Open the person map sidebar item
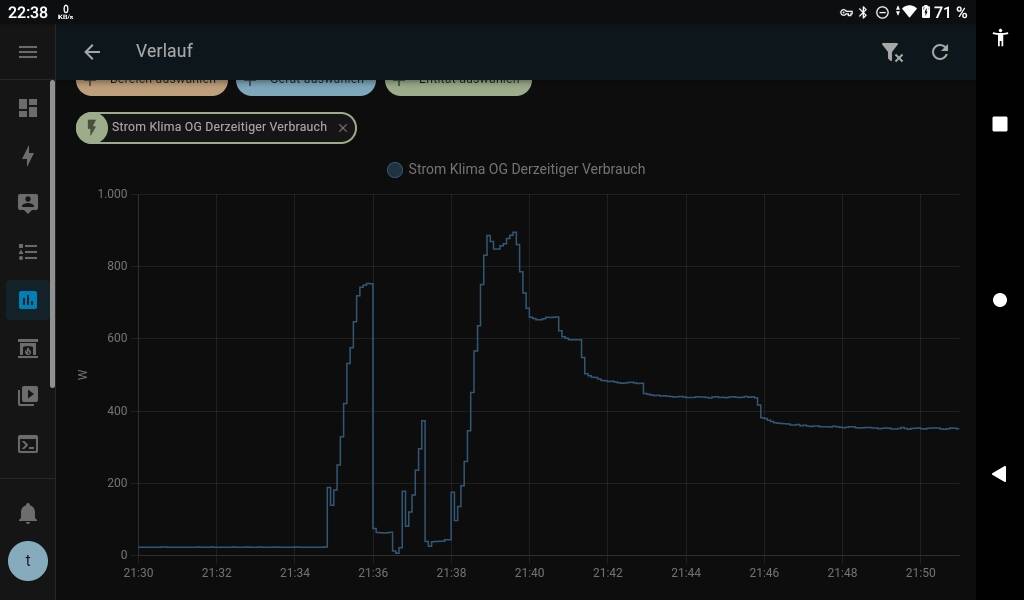Viewport: 1024px width, 600px height. (x=28, y=204)
